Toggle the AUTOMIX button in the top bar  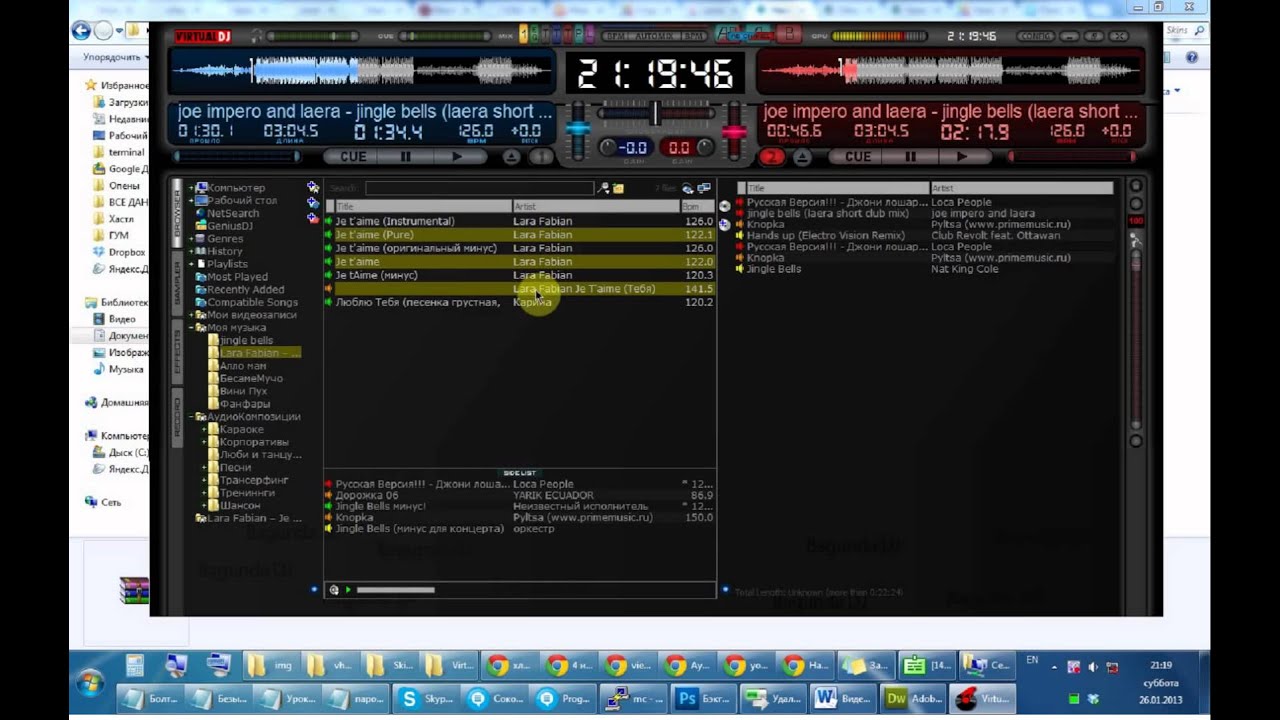coord(655,36)
